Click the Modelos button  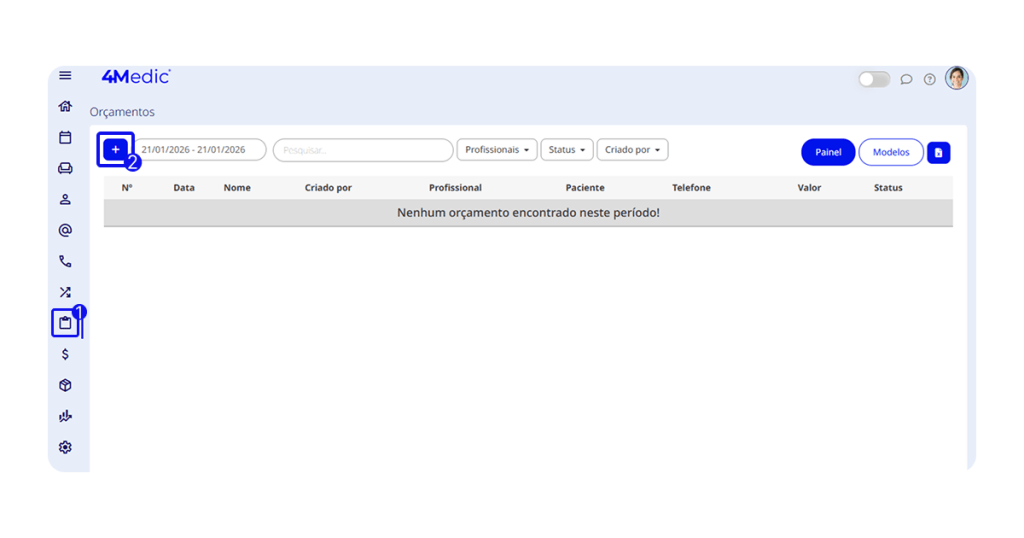tap(891, 152)
